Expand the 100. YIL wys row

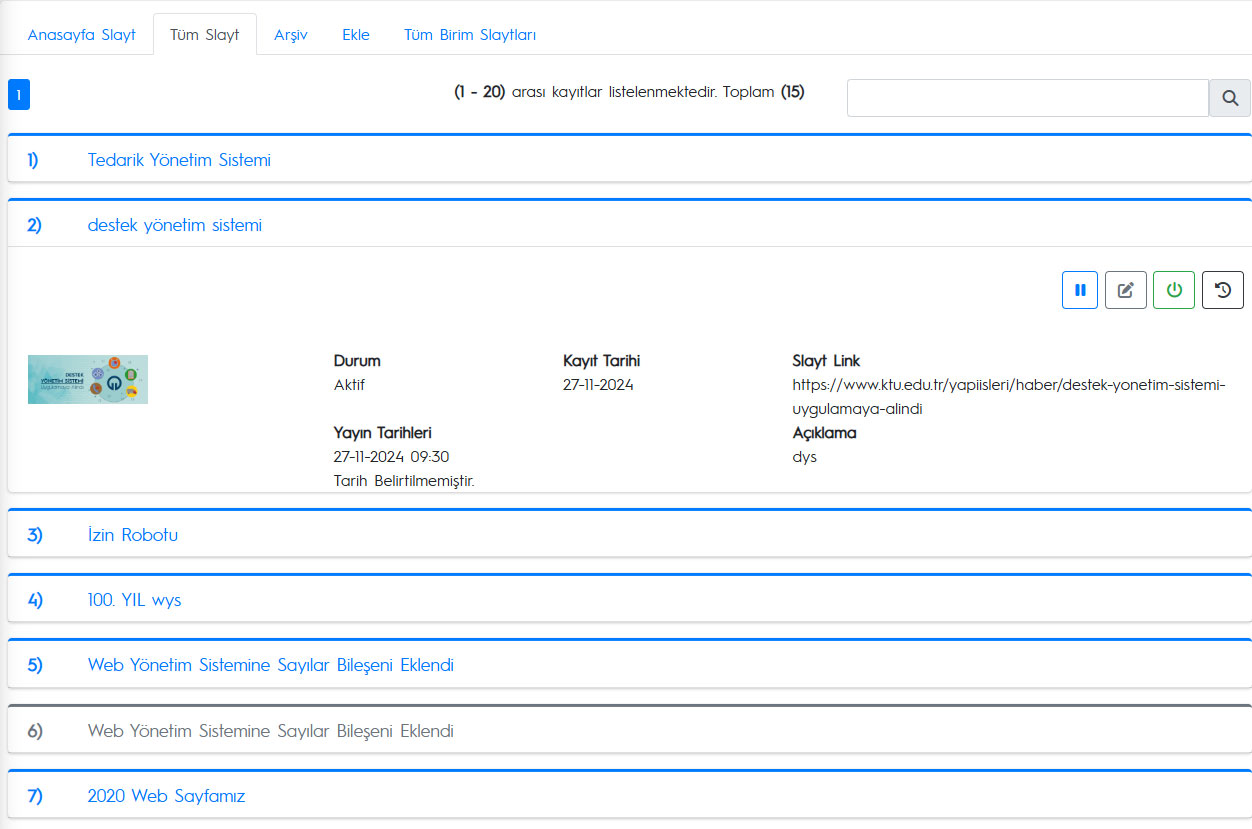coord(629,599)
